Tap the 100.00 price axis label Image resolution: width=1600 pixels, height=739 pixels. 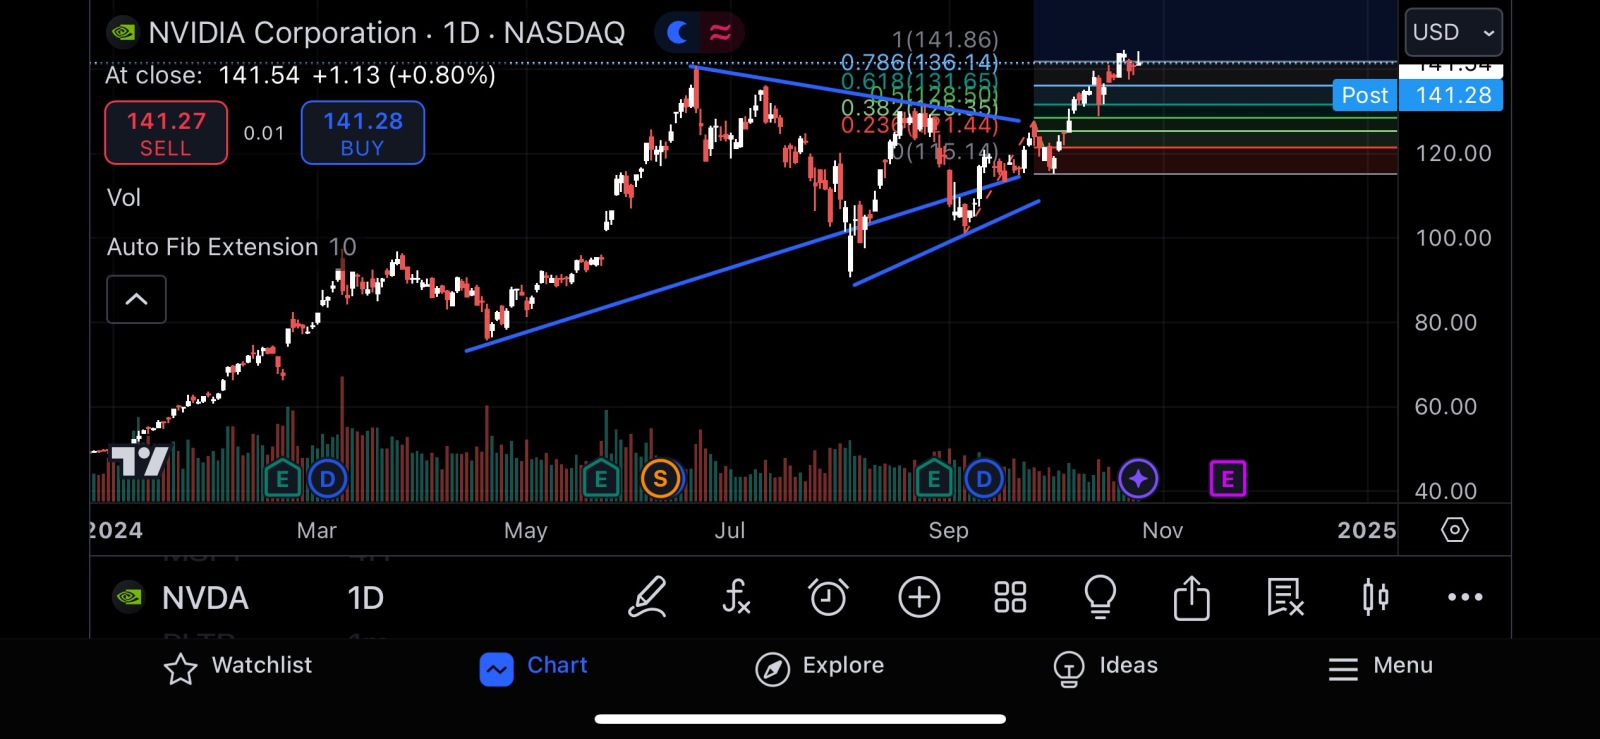[1453, 238]
